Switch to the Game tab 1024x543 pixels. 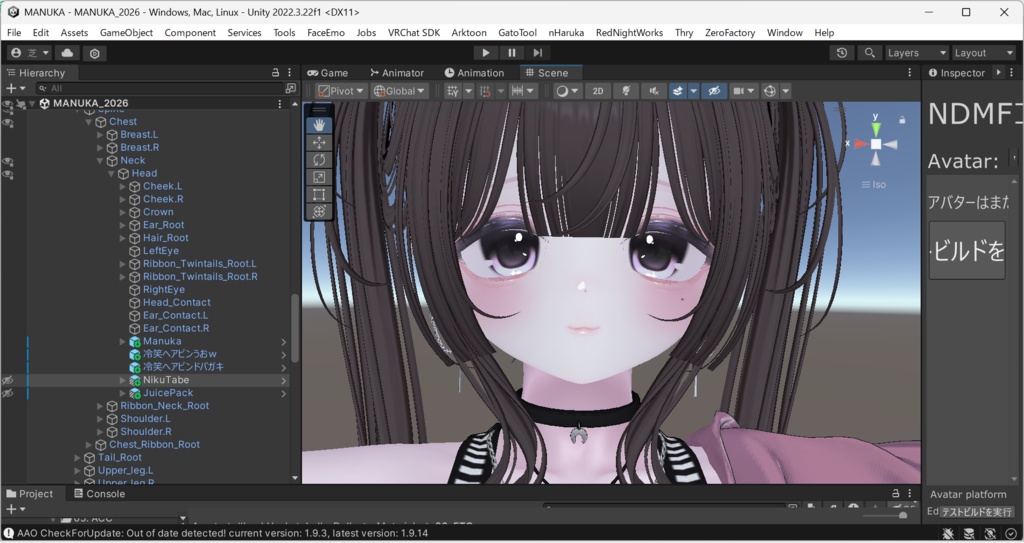tap(328, 73)
